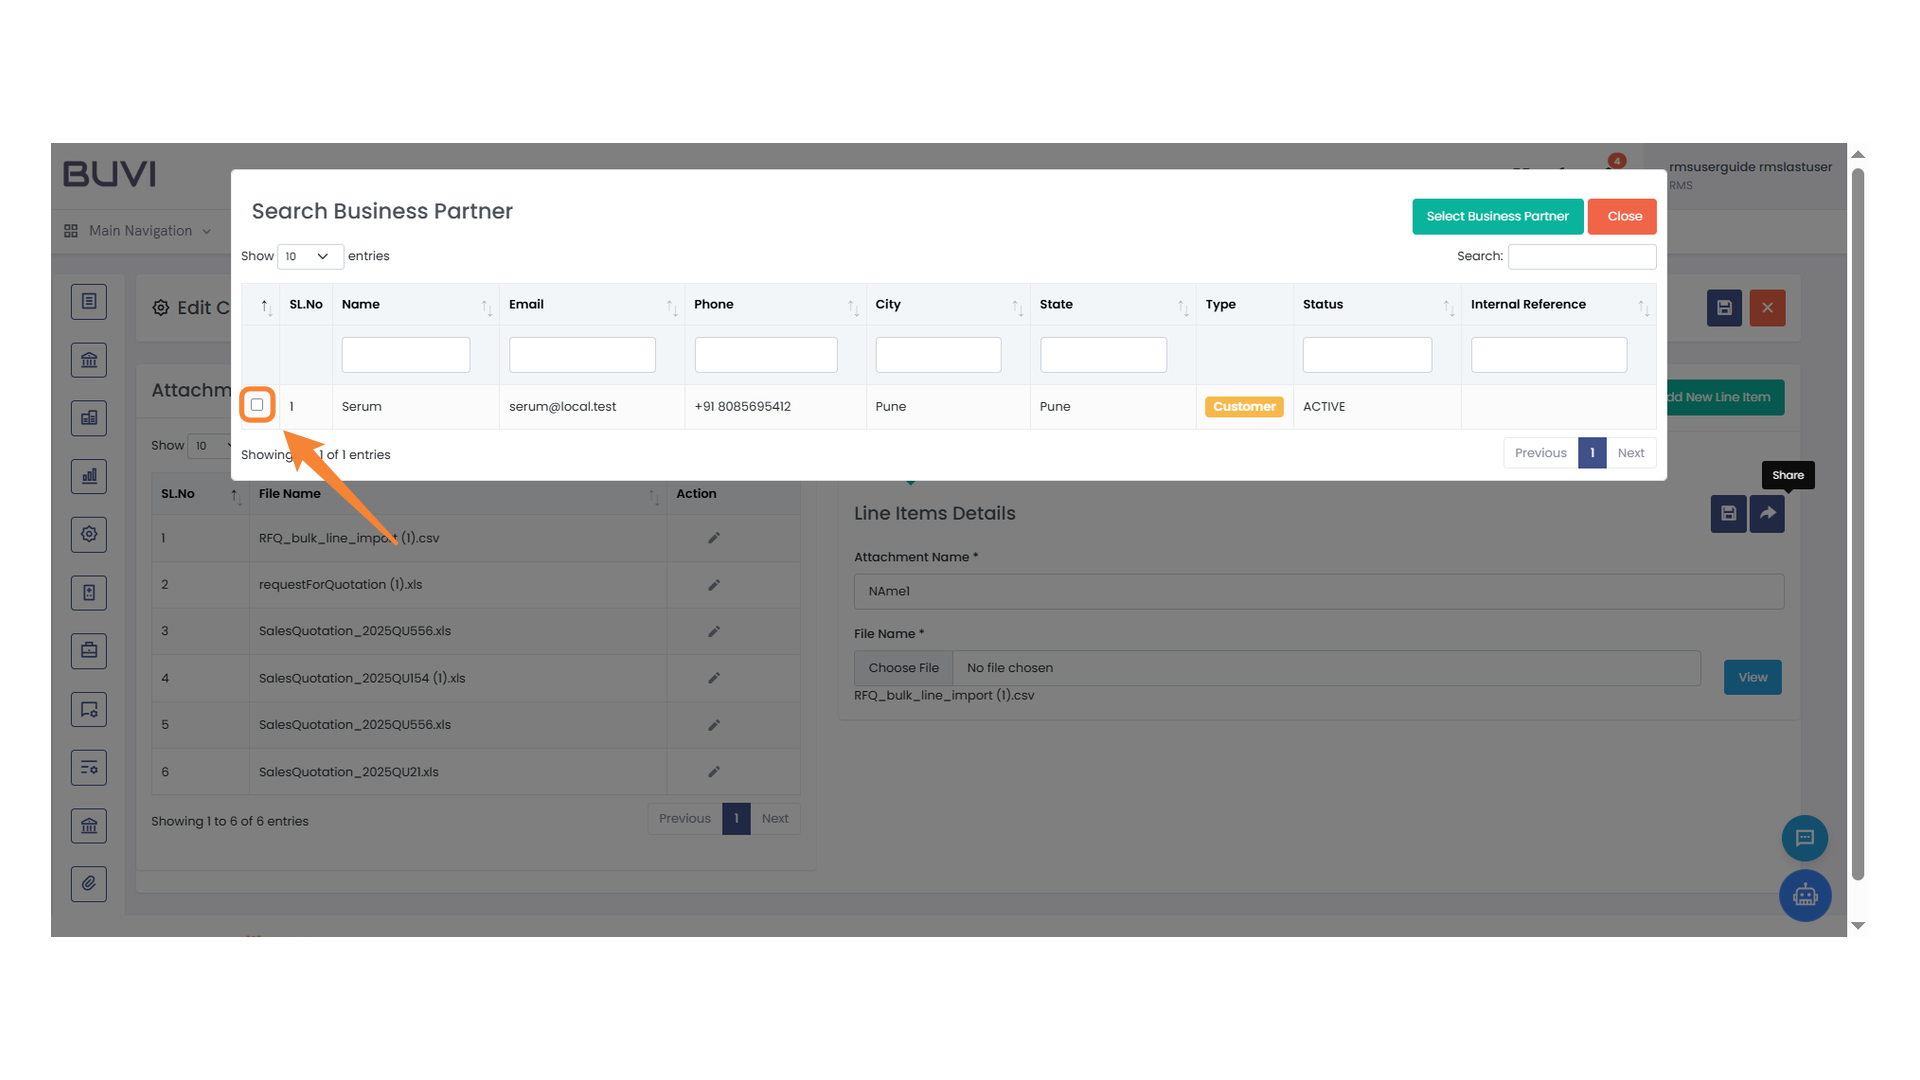Click inside the Search field of the modal
Viewport: 1920px width, 1080px height.
[x=1581, y=256]
